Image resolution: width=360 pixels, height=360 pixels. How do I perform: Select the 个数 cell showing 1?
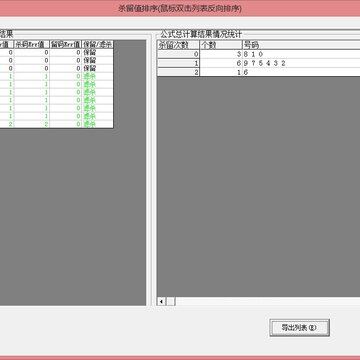(x=221, y=72)
